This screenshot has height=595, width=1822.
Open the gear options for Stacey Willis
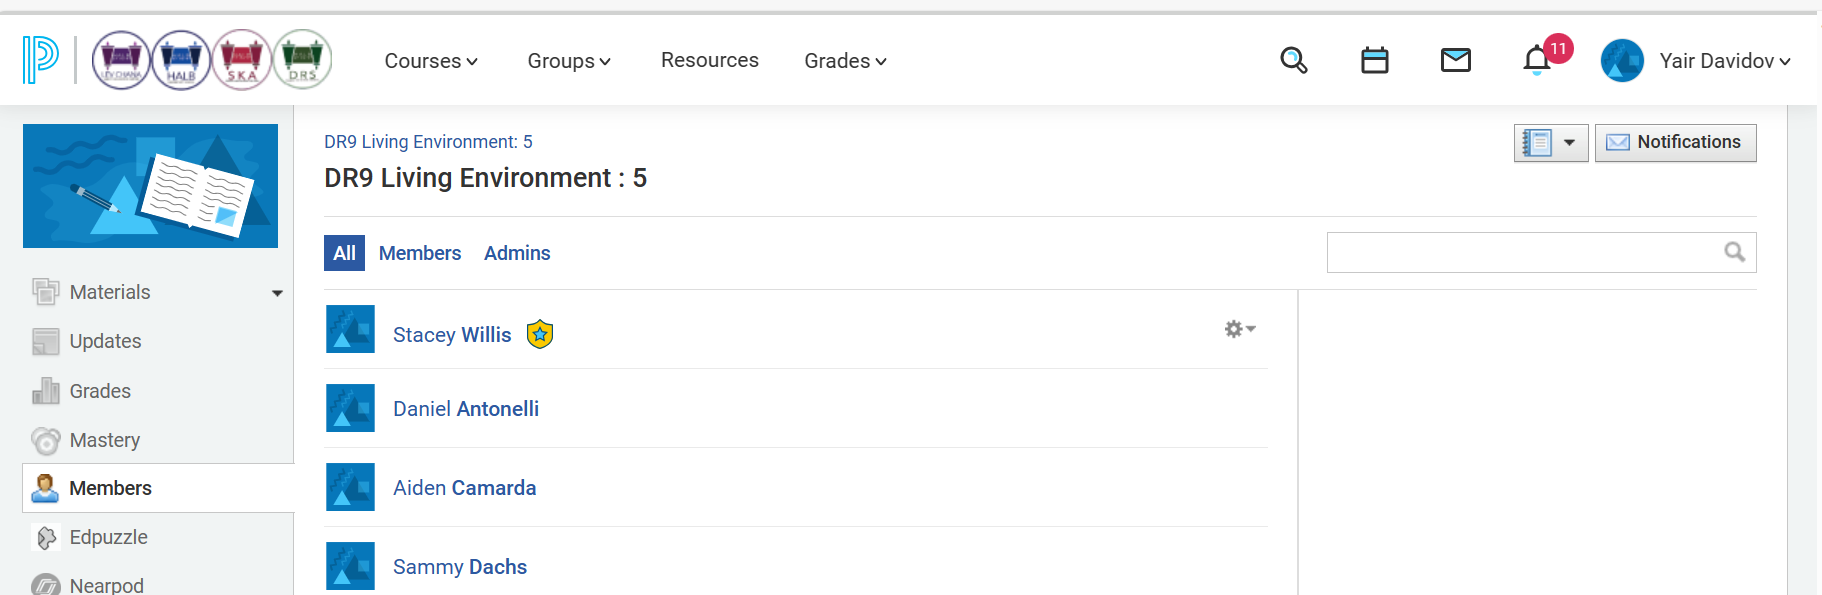(x=1239, y=329)
